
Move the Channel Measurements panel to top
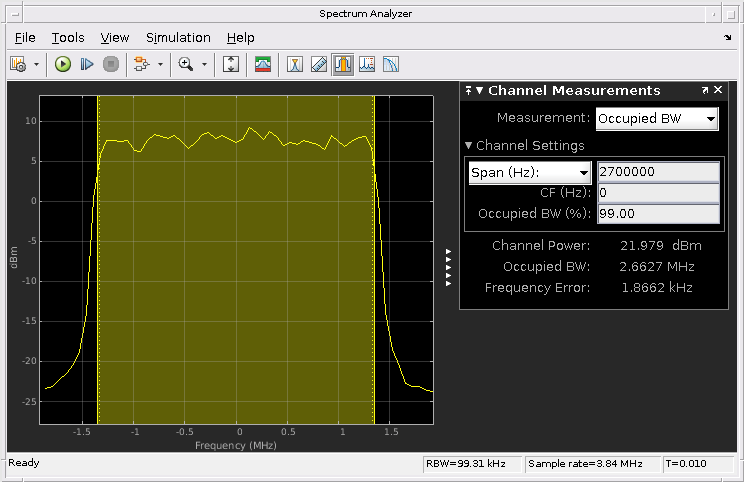(x=468, y=90)
